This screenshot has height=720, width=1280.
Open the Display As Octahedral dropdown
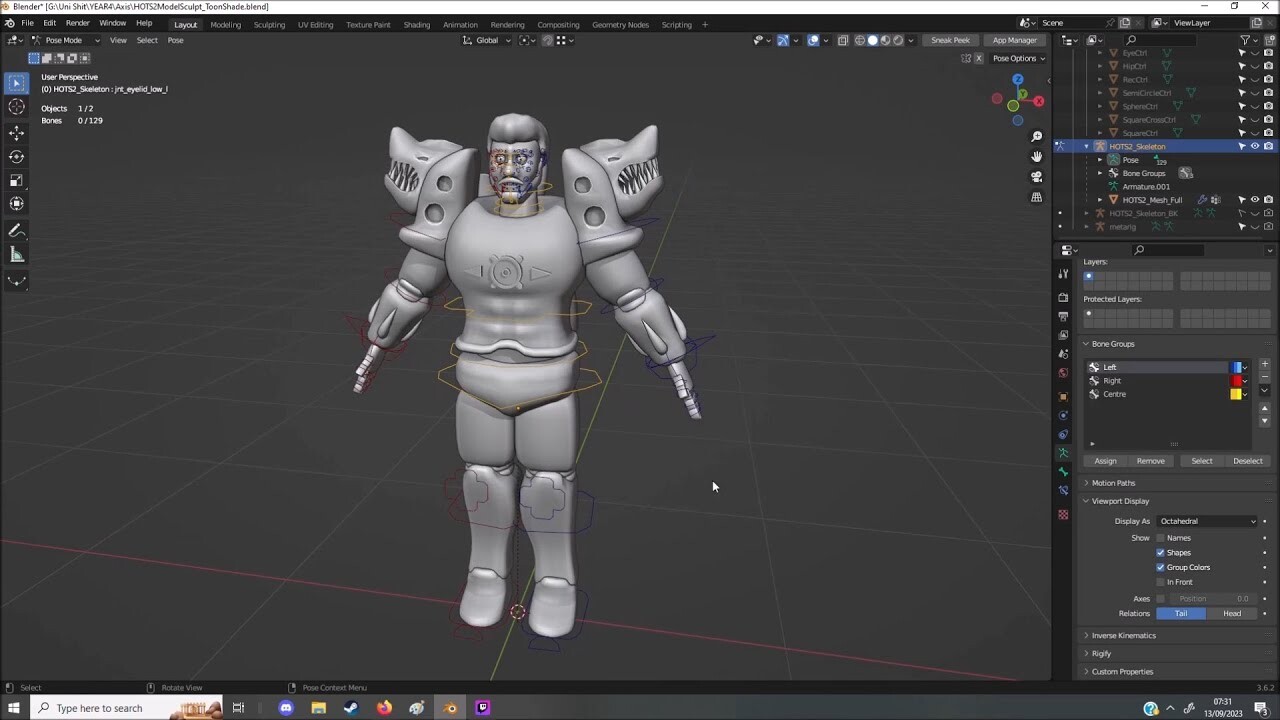coord(1205,520)
